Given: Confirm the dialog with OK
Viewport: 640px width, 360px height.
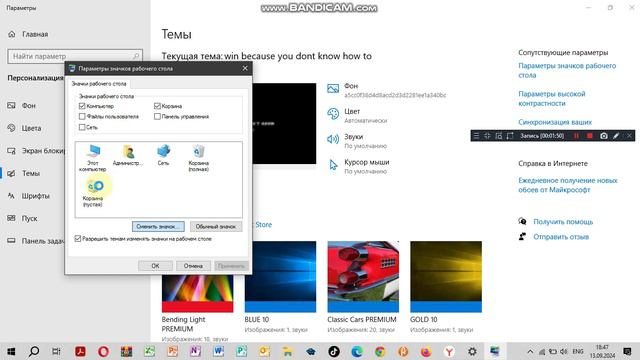Looking at the screenshot, I should [x=155, y=266].
